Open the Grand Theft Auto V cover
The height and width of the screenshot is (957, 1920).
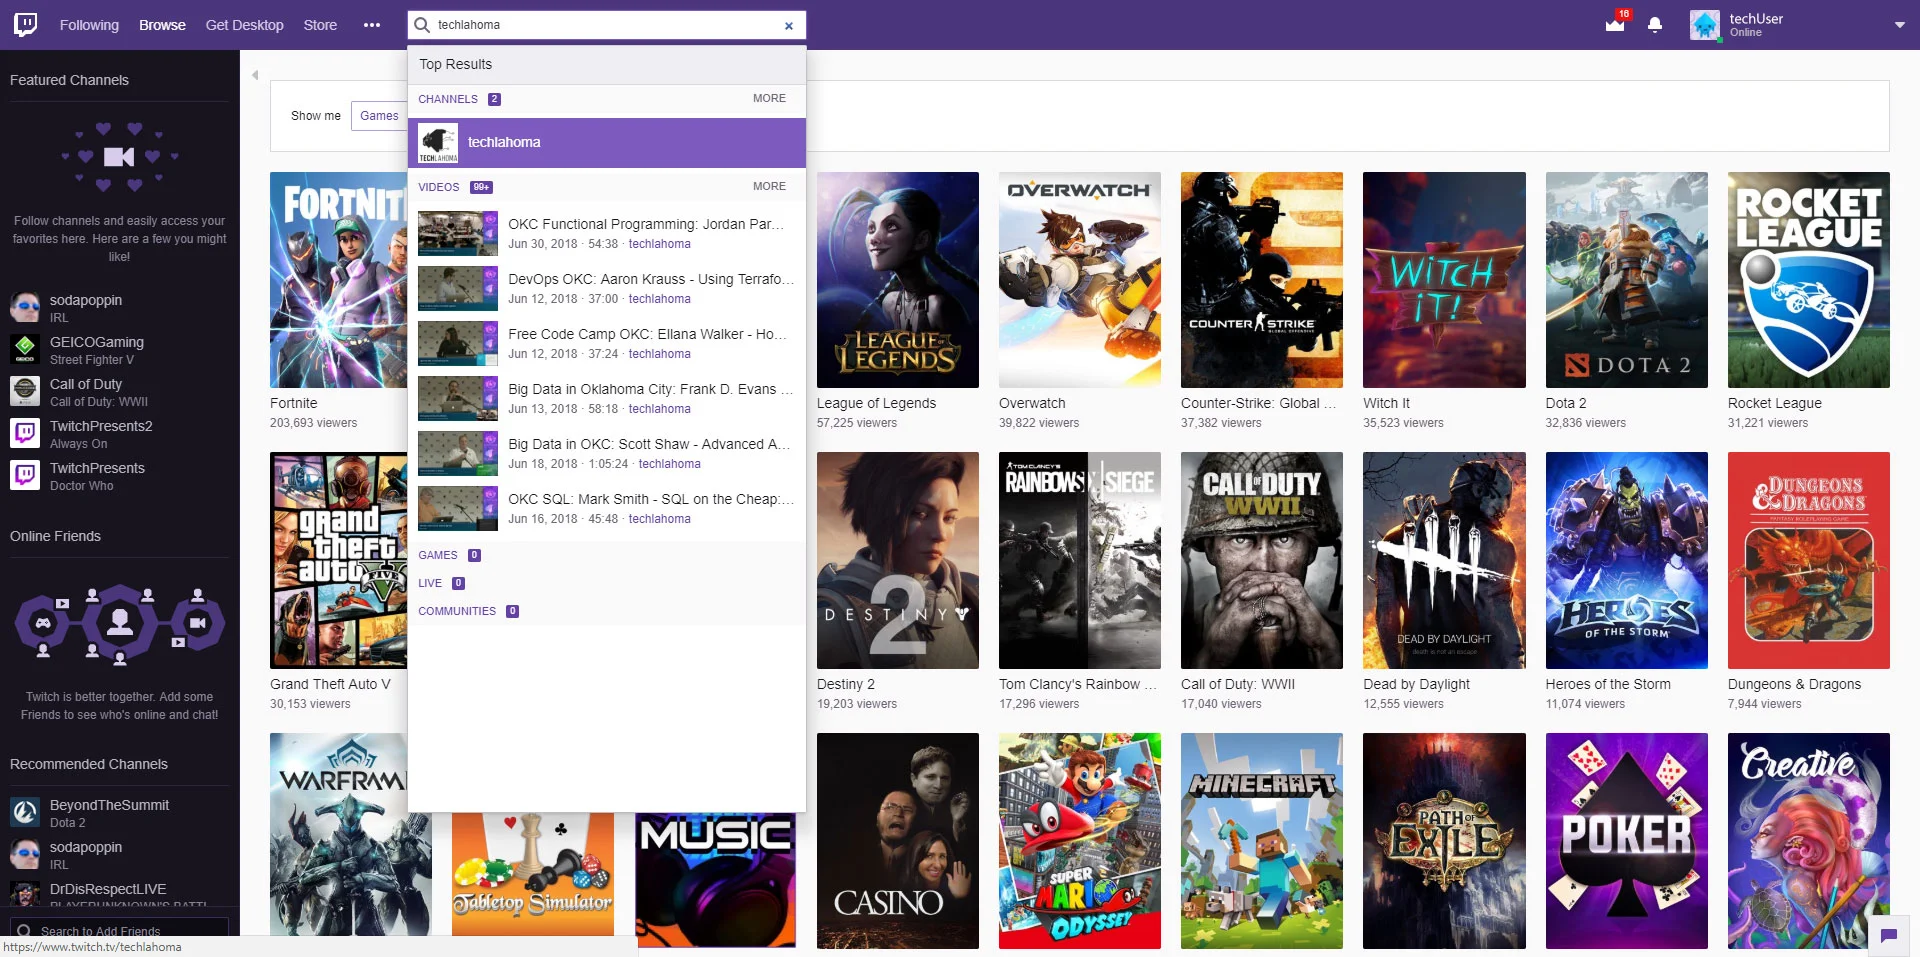coord(338,560)
